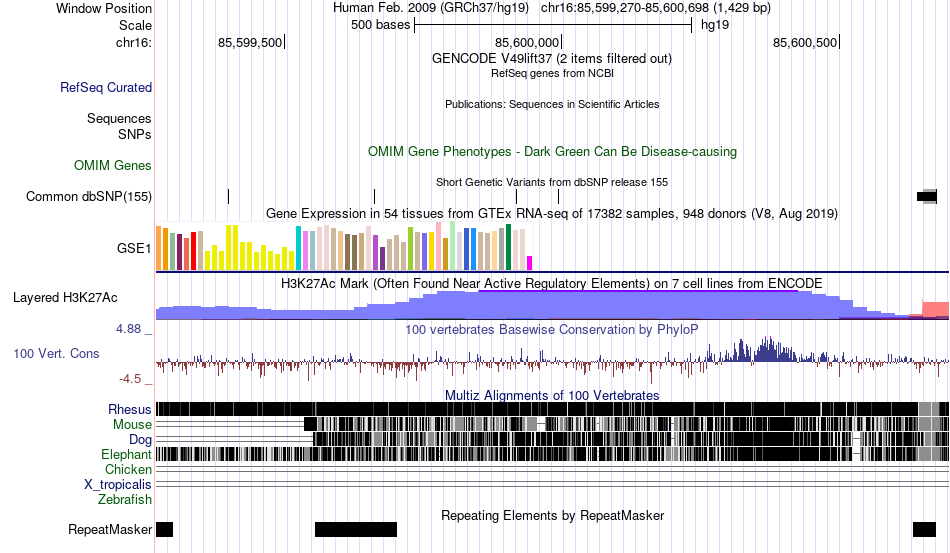Click the OMIM Gene Phenotypes title text
Image resolution: width=950 pixels, height=553 pixels.
click(552, 151)
